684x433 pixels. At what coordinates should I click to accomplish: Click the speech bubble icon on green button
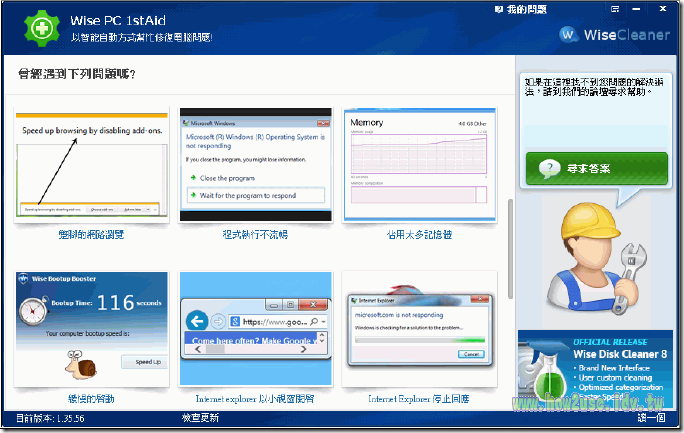547,168
